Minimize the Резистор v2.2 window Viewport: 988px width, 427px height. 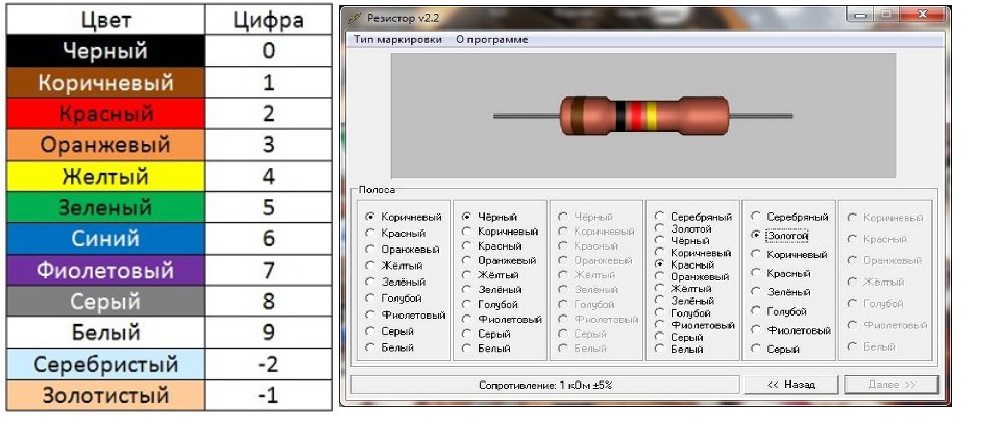861,16
